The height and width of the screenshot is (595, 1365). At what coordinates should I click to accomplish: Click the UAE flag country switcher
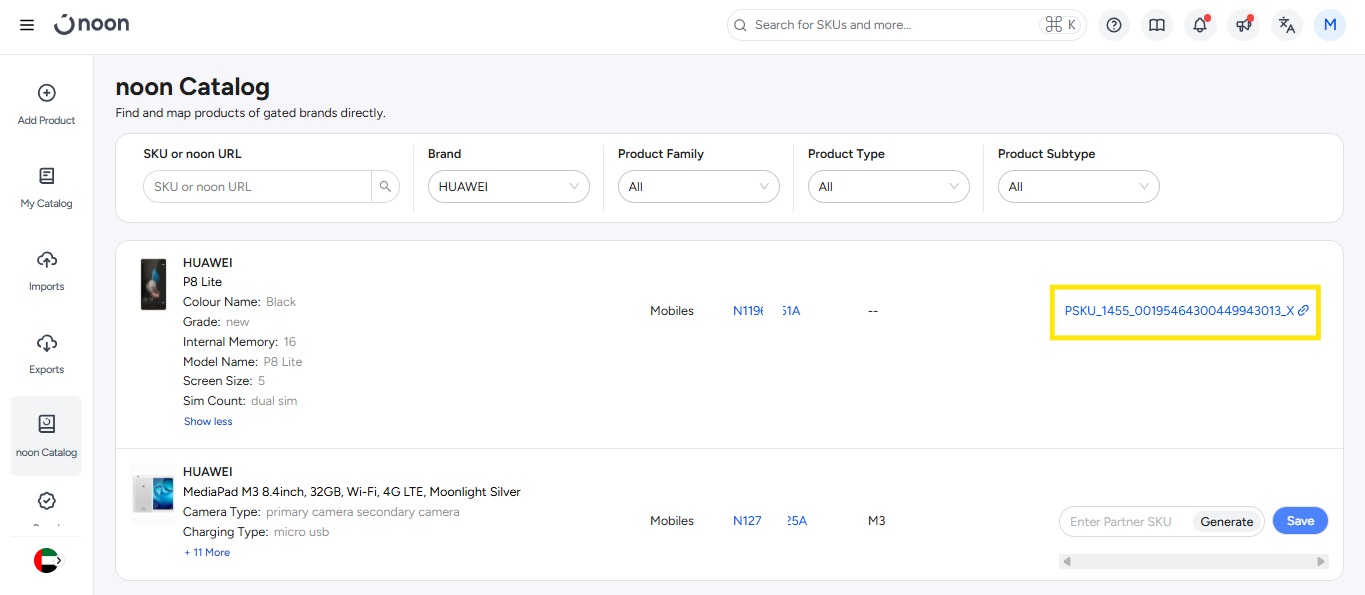[x=47, y=561]
